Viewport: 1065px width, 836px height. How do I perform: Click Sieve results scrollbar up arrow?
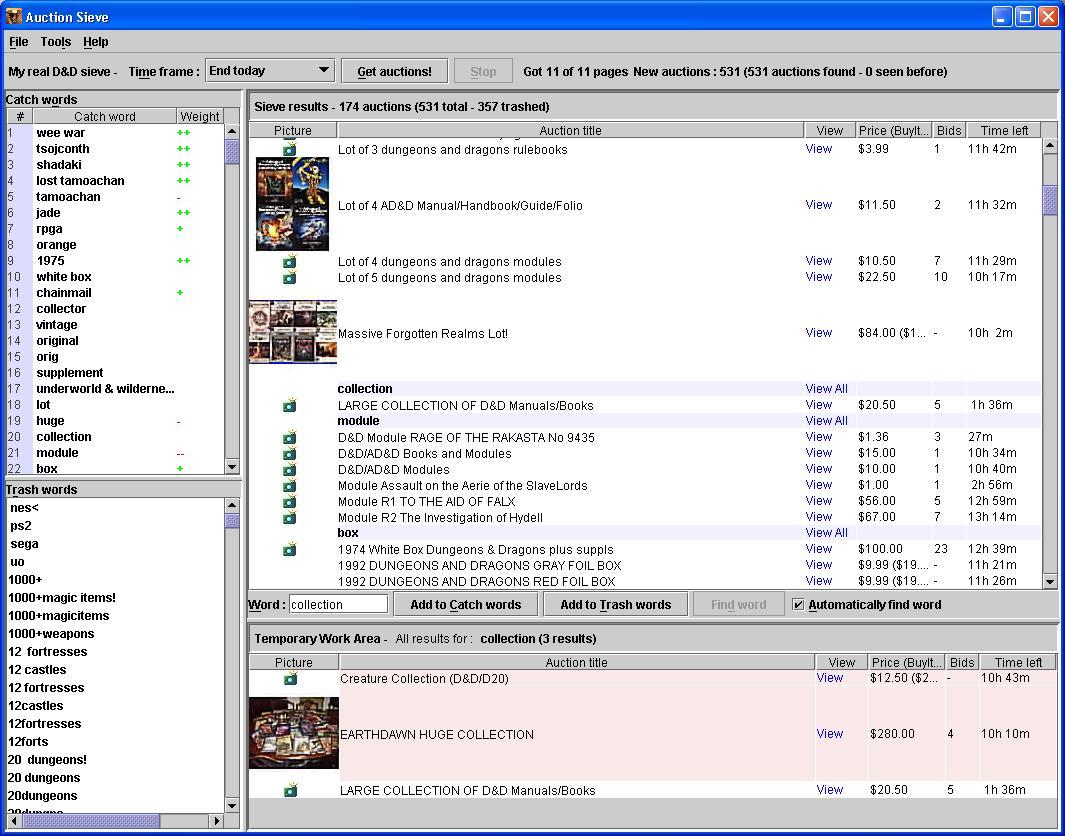coord(1050,145)
